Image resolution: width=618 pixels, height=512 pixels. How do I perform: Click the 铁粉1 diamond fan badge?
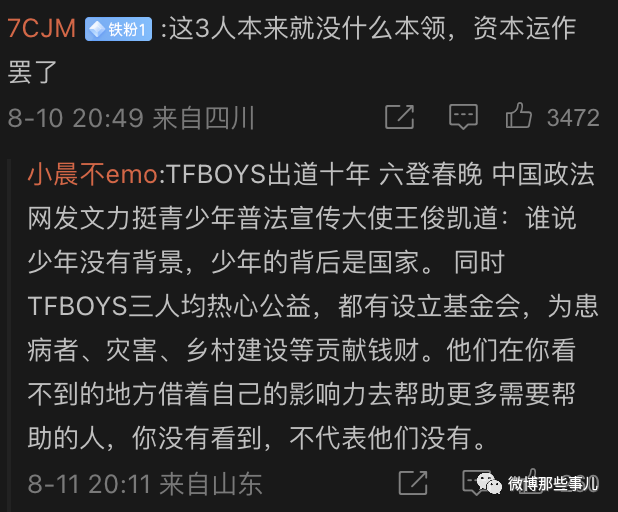(x=118, y=29)
